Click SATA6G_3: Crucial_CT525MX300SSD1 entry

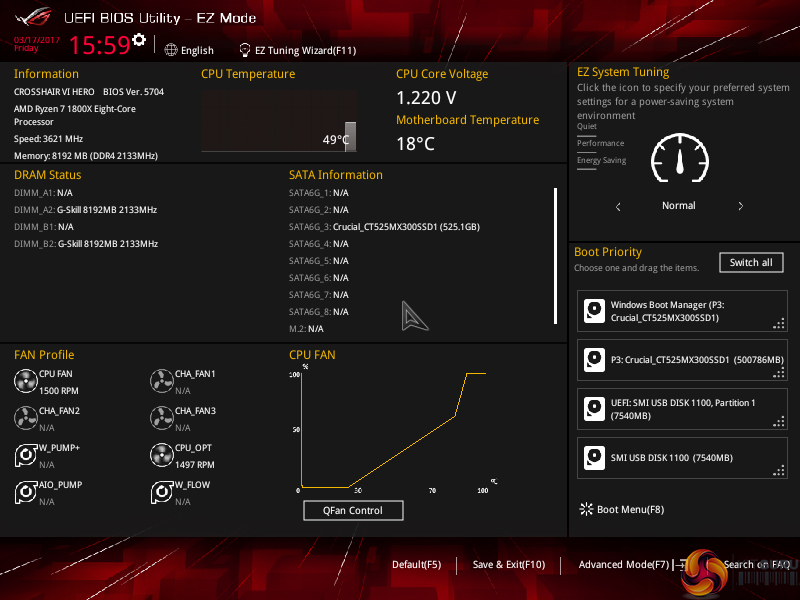[x=384, y=227]
